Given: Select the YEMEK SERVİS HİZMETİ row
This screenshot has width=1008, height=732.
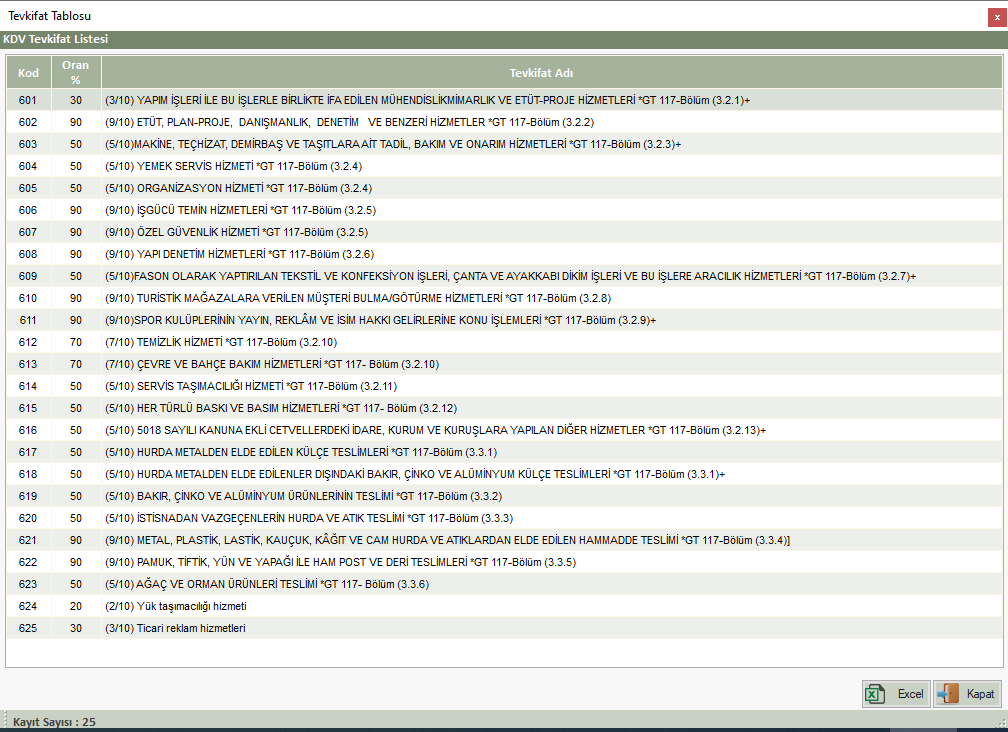Looking at the screenshot, I should coord(505,166).
